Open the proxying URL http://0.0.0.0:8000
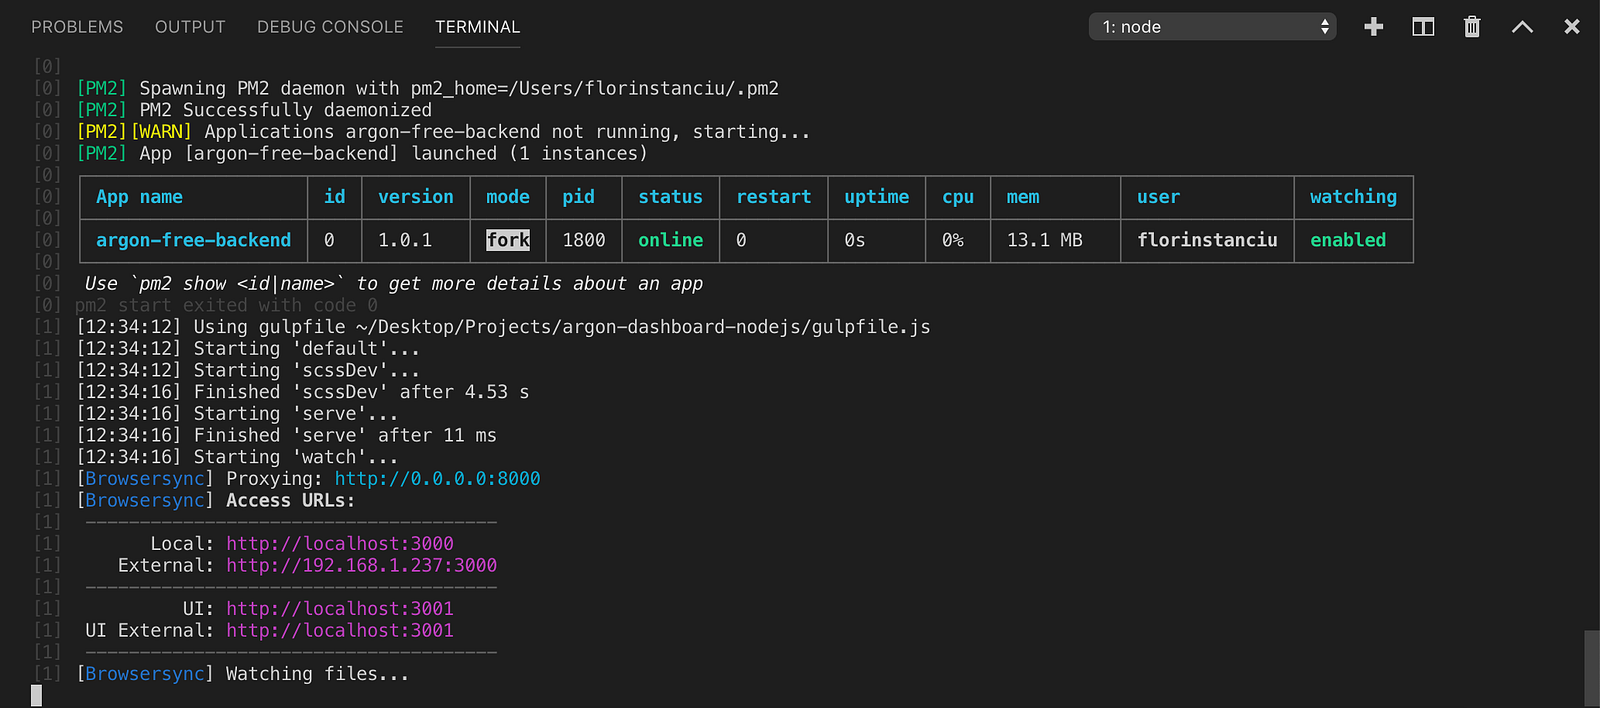 click(437, 479)
